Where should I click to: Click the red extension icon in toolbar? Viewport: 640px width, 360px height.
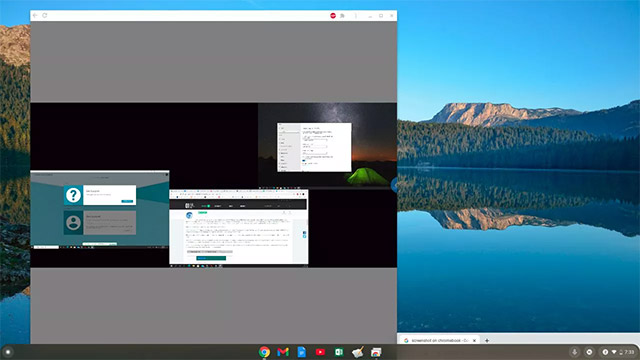(333, 16)
